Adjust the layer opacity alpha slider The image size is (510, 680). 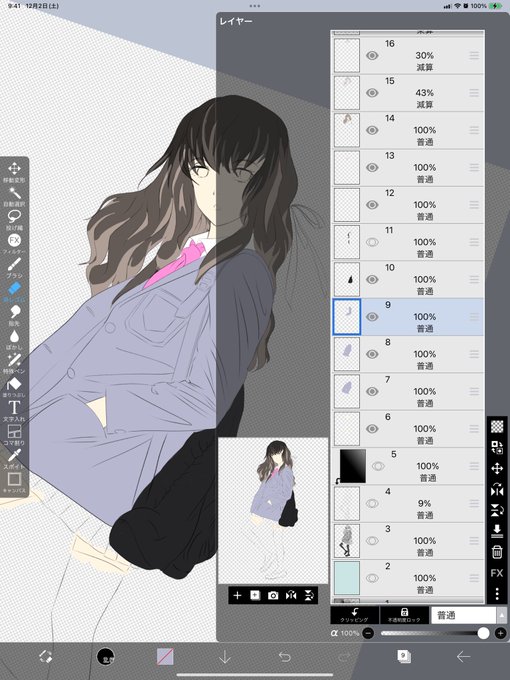point(434,634)
